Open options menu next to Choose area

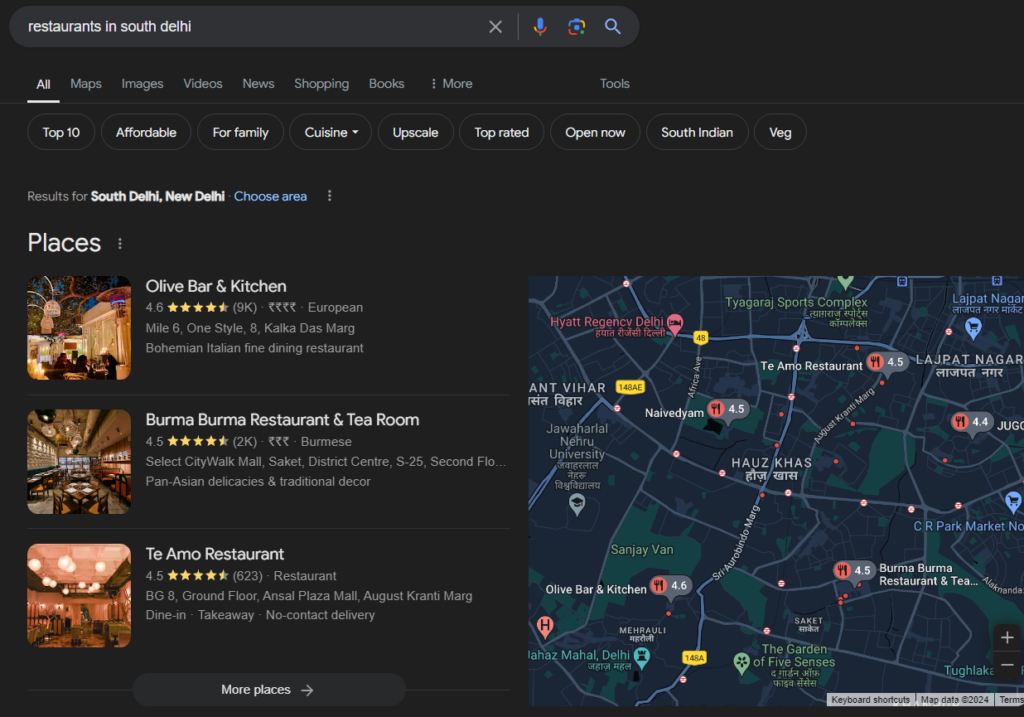point(329,196)
